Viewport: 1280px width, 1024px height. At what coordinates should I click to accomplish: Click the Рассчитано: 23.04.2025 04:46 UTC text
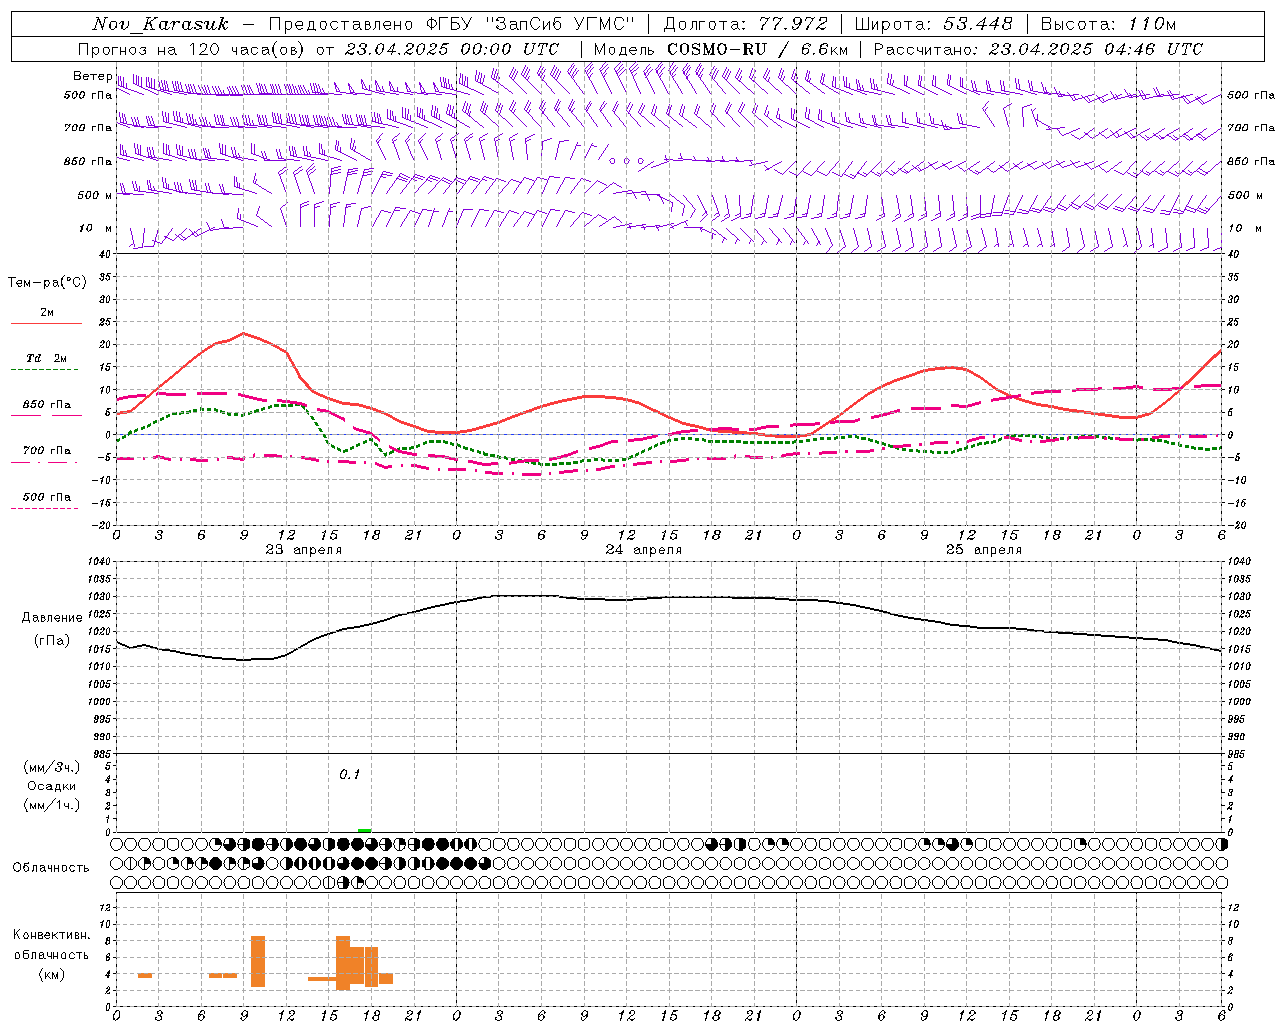pos(1038,49)
